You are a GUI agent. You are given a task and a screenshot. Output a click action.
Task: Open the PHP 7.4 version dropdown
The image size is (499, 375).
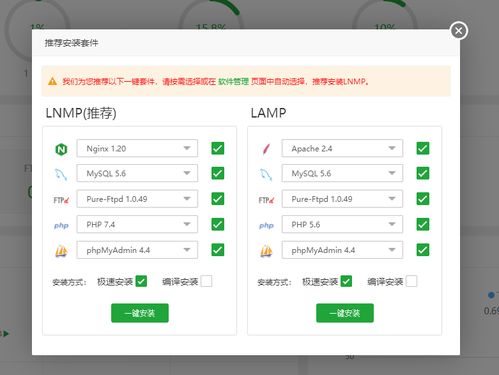click(137, 224)
